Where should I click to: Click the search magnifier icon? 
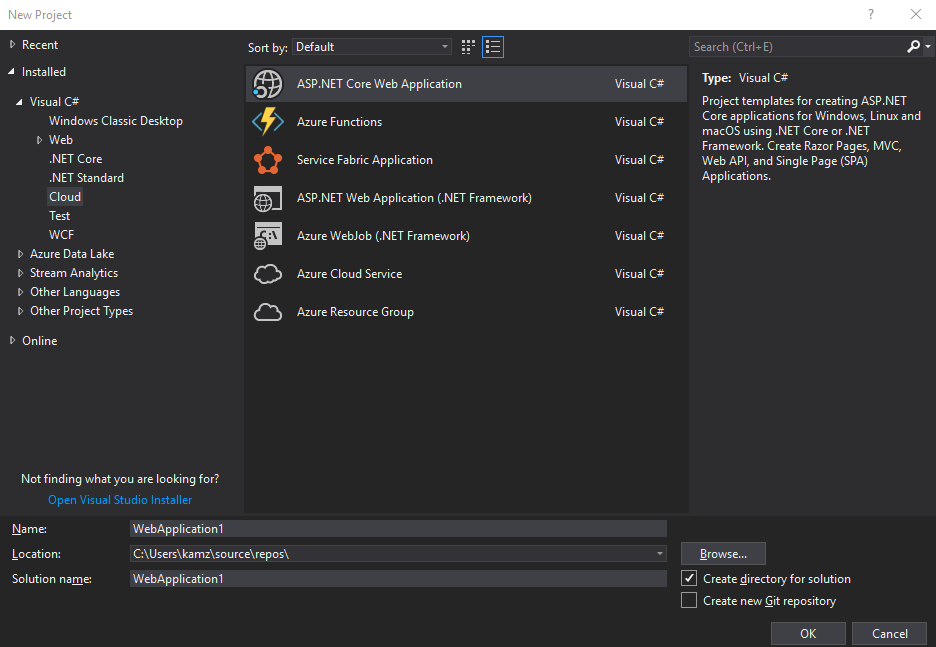pyautogui.click(x=913, y=47)
